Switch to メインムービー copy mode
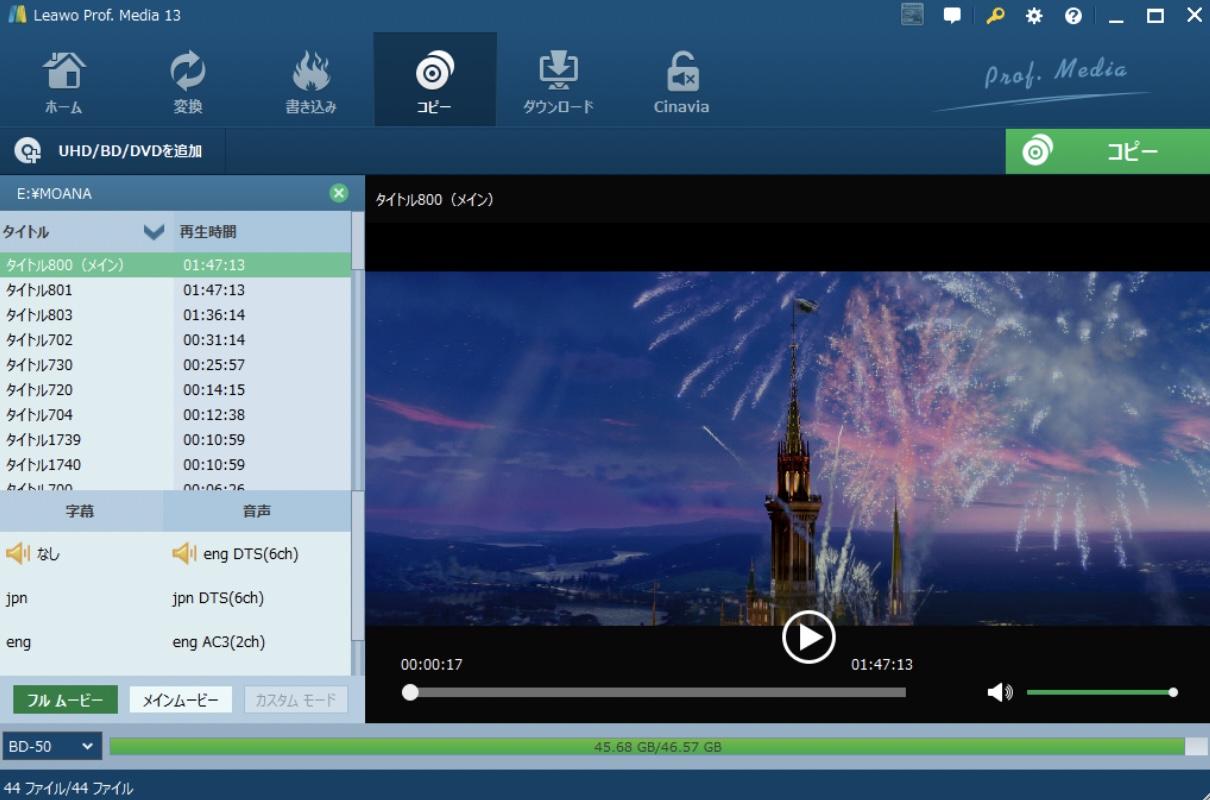1210x800 pixels. (x=181, y=700)
